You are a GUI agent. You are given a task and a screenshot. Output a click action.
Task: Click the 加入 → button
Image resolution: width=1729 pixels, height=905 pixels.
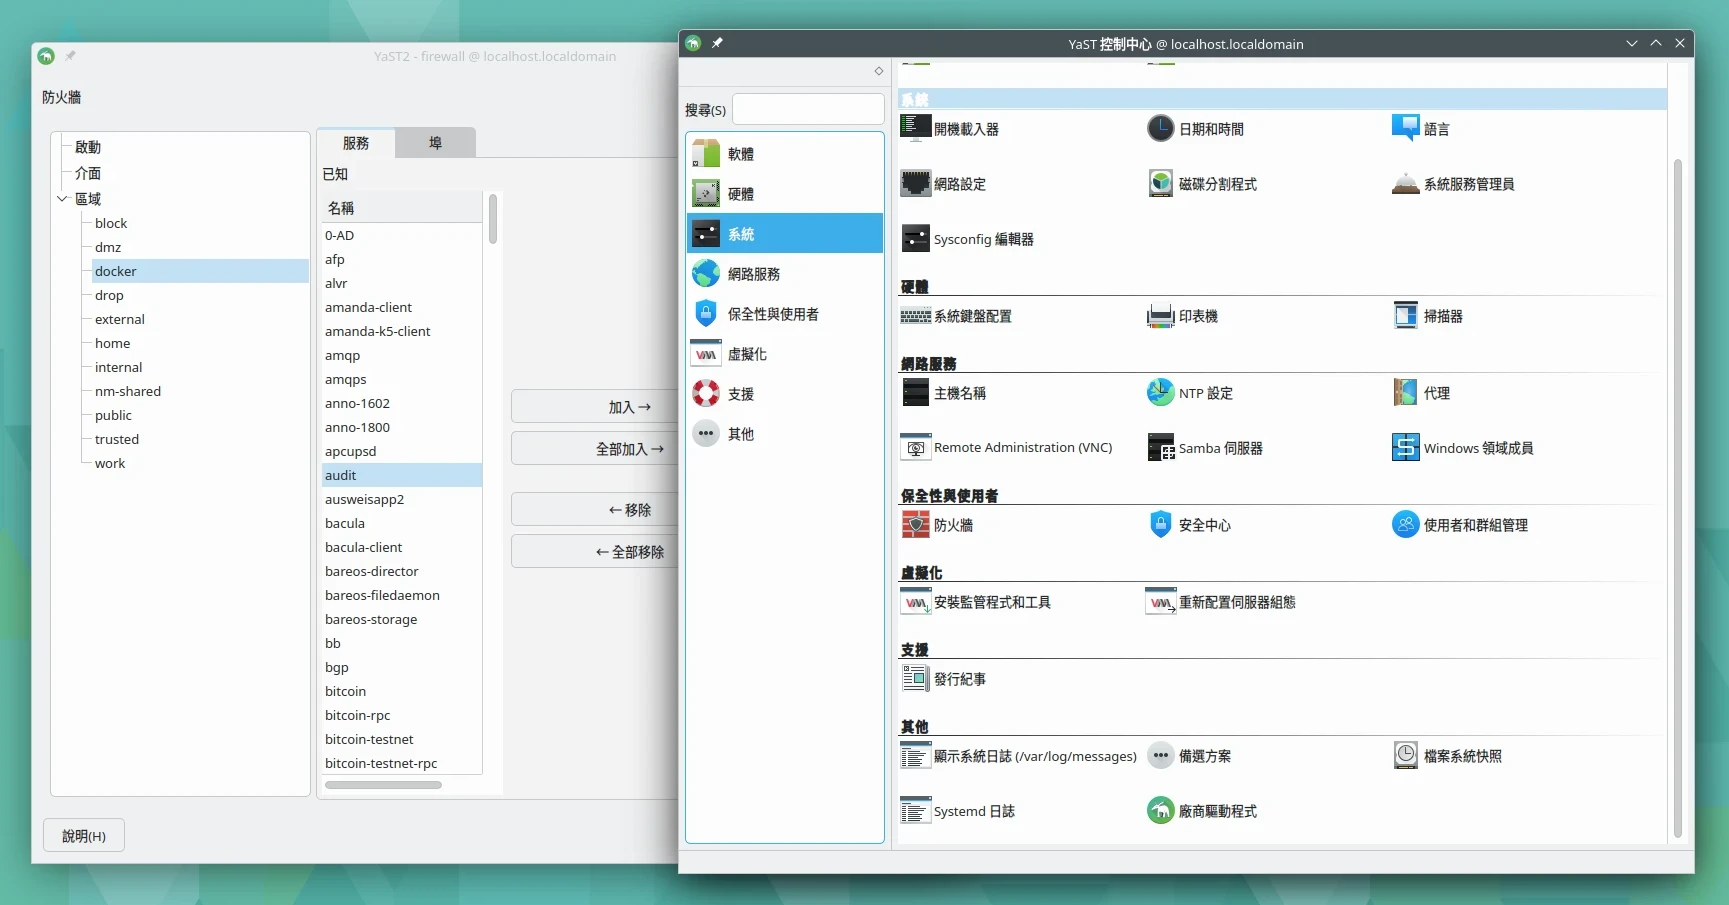pyautogui.click(x=594, y=407)
